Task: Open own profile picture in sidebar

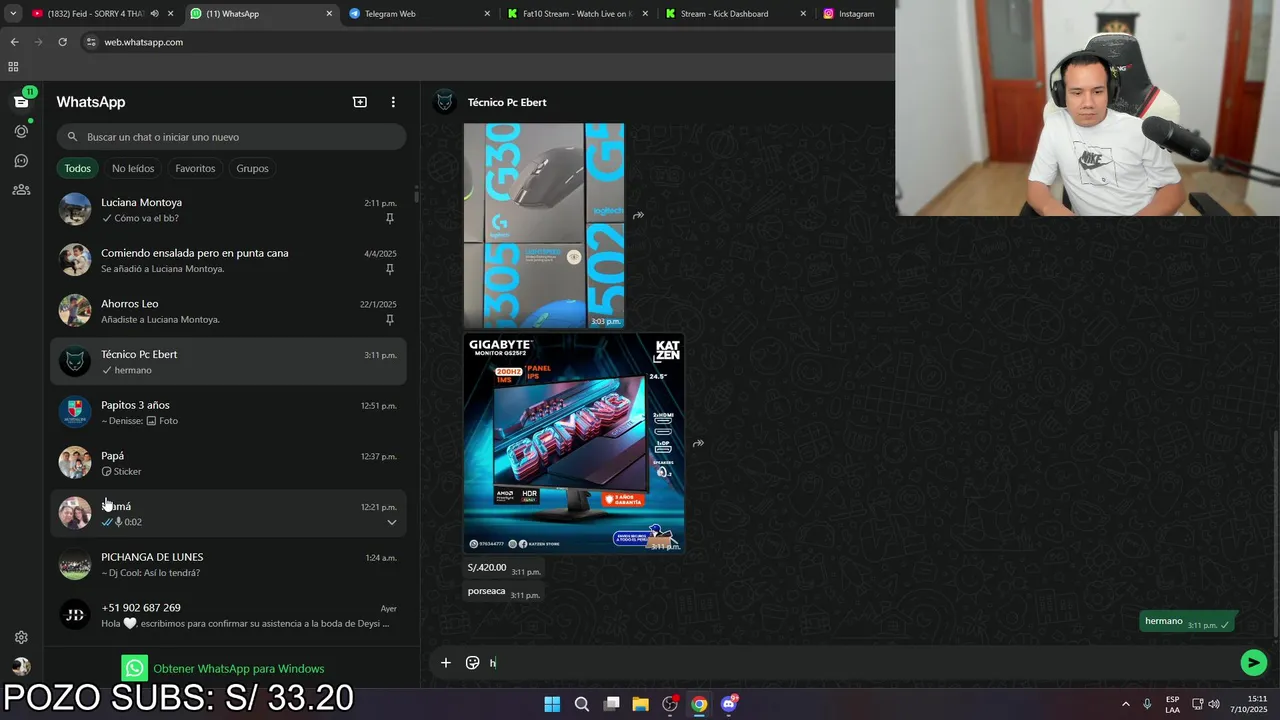Action: coord(21,667)
